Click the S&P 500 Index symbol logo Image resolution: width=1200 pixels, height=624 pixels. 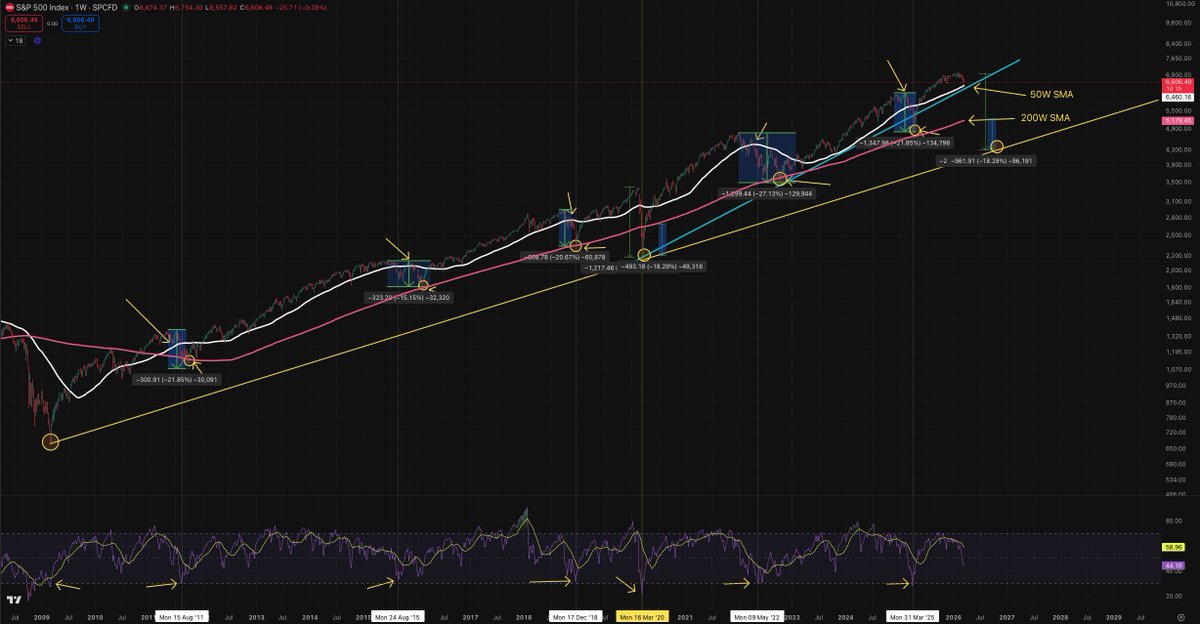click(10, 6)
